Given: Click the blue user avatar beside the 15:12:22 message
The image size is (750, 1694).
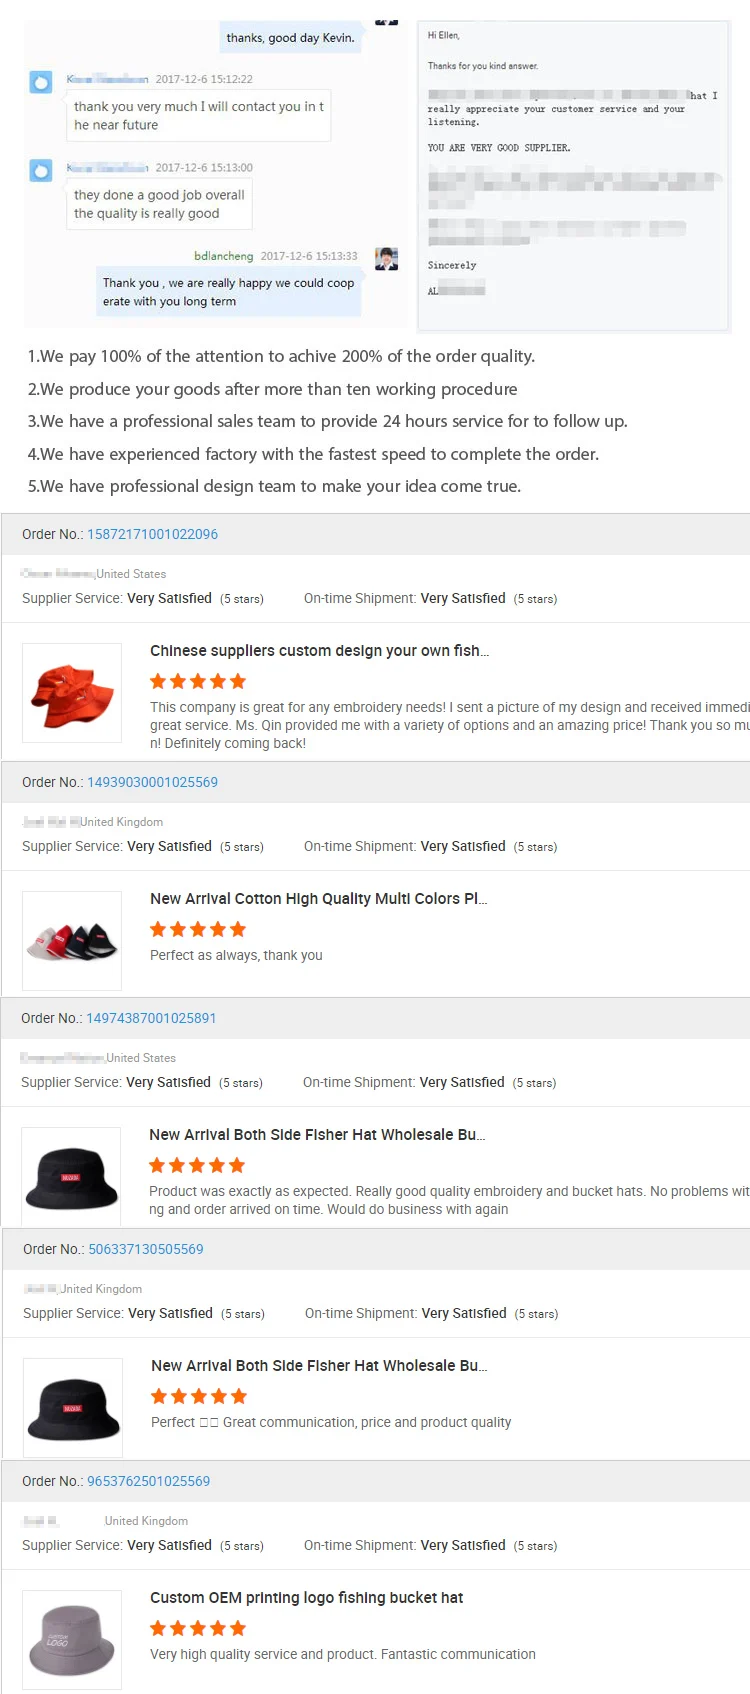Looking at the screenshot, I should 41,82.
